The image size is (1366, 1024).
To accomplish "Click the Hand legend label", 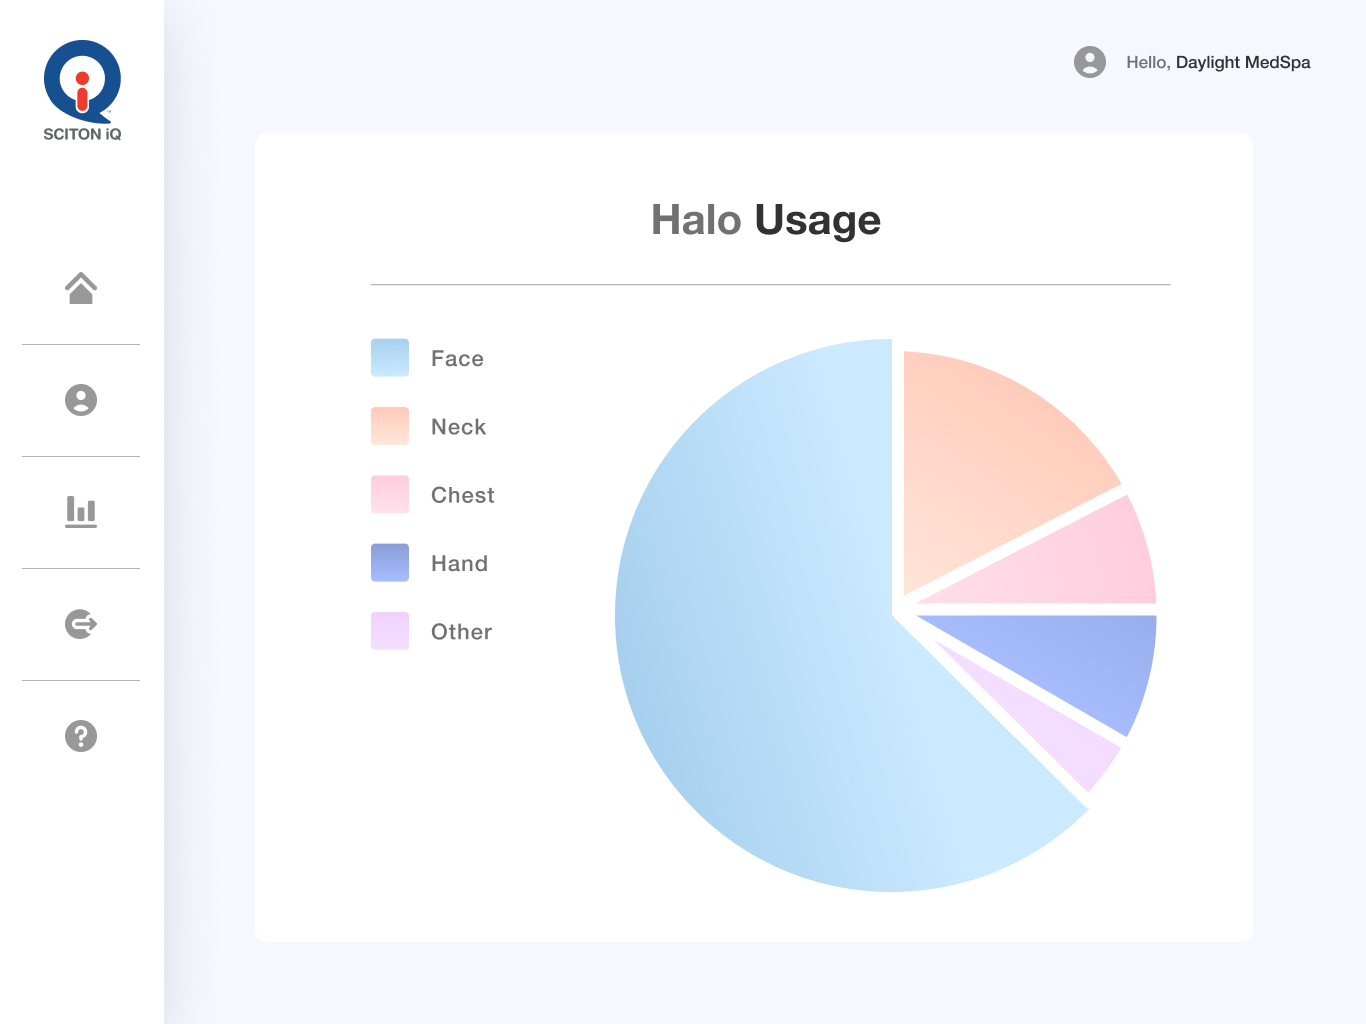I will point(459,564).
